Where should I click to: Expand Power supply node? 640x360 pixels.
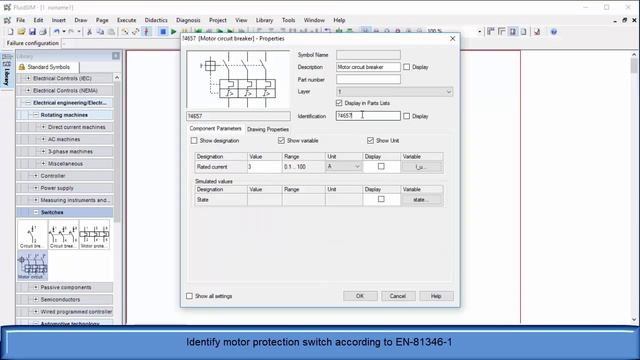tap(36, 188)
